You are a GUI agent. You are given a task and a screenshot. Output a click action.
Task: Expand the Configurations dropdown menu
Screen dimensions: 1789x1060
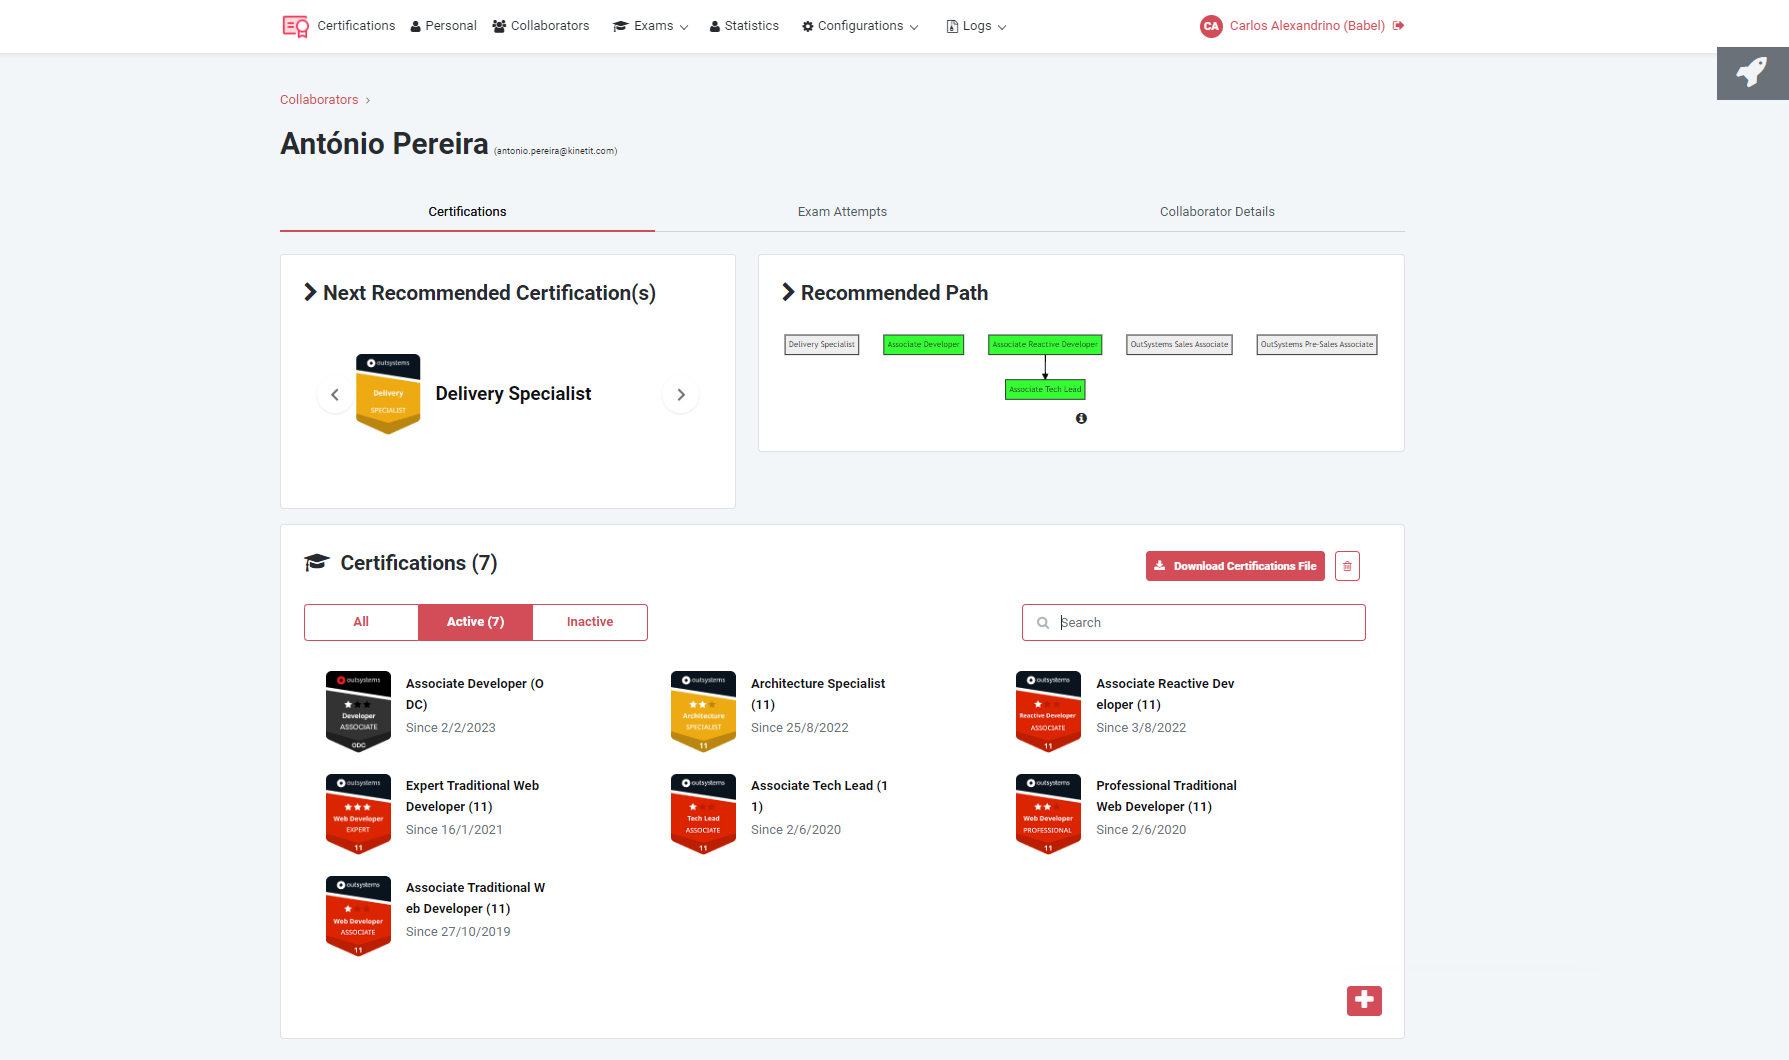(x=860, y=26)
